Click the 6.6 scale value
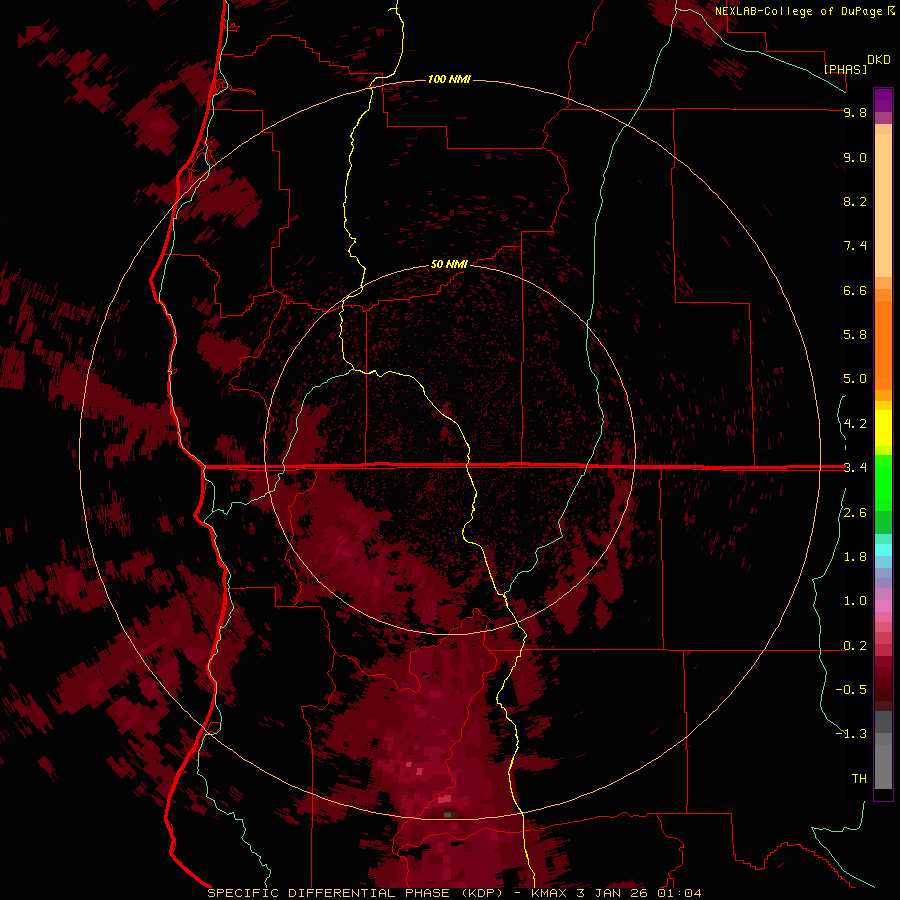 (x=855, y=290)
